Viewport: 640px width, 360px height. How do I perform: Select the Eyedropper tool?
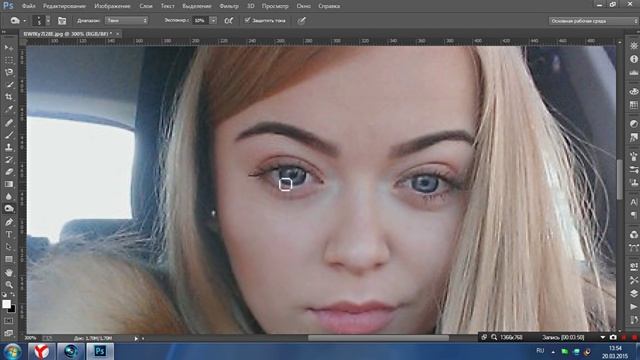coord(9,109)
